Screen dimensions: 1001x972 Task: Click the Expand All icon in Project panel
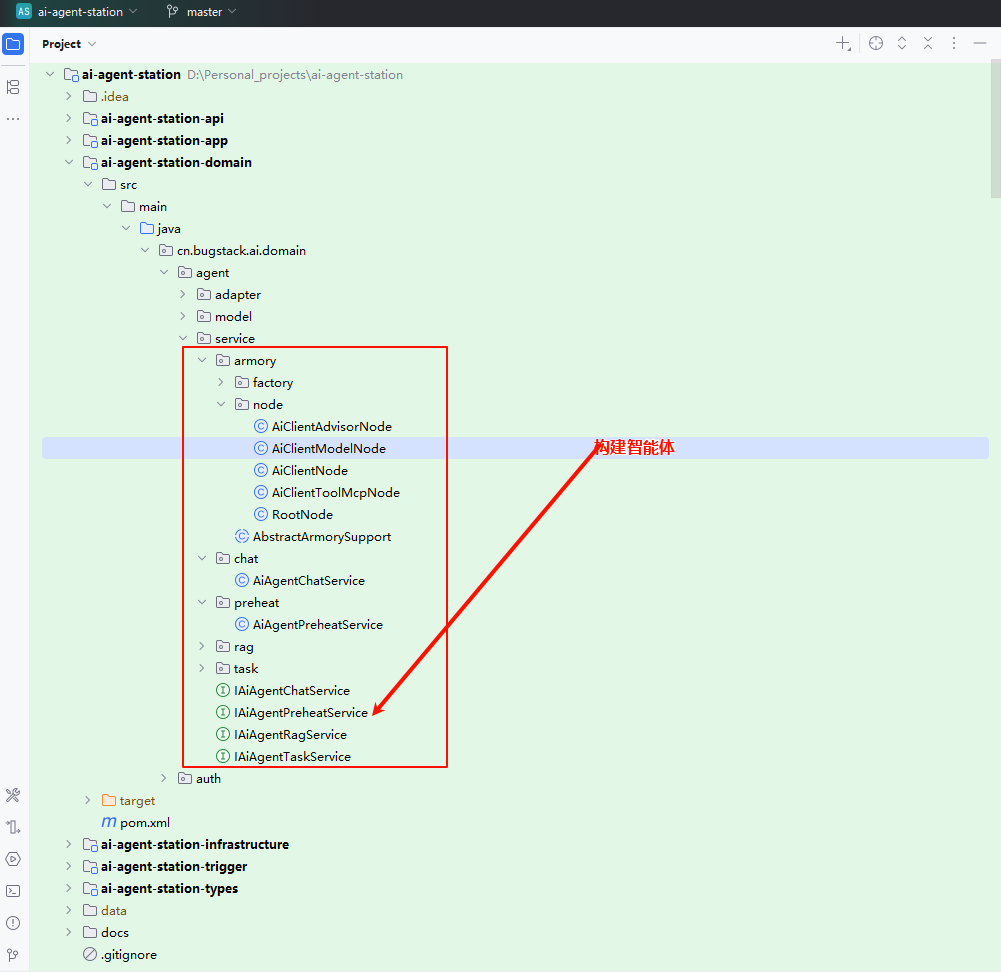click(x=902, y=44)
